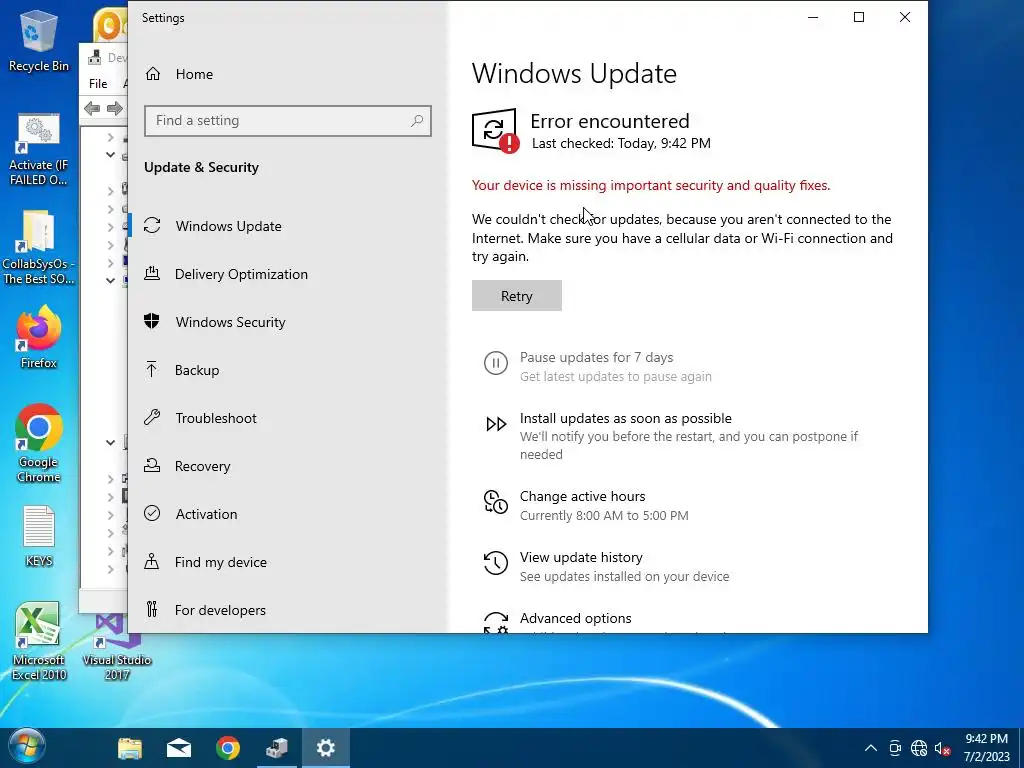The image size is (1024, 768).
Task: Select CollabSysOs folder shortcut on desktop
Action: 39,248
